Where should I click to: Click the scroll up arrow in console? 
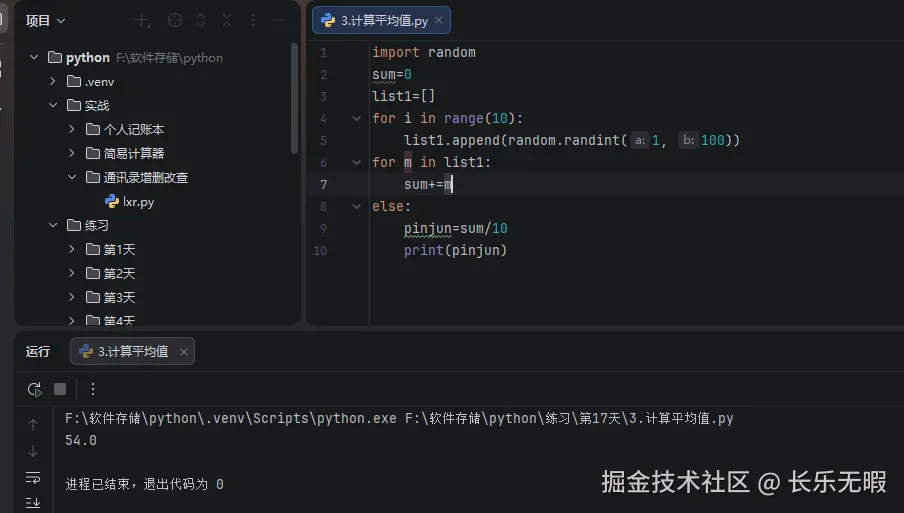[x=33, y=425]
